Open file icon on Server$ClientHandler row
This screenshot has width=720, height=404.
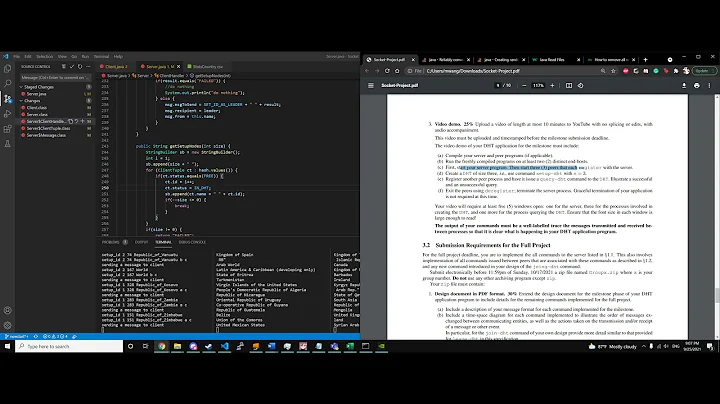[x=71, y=121]
